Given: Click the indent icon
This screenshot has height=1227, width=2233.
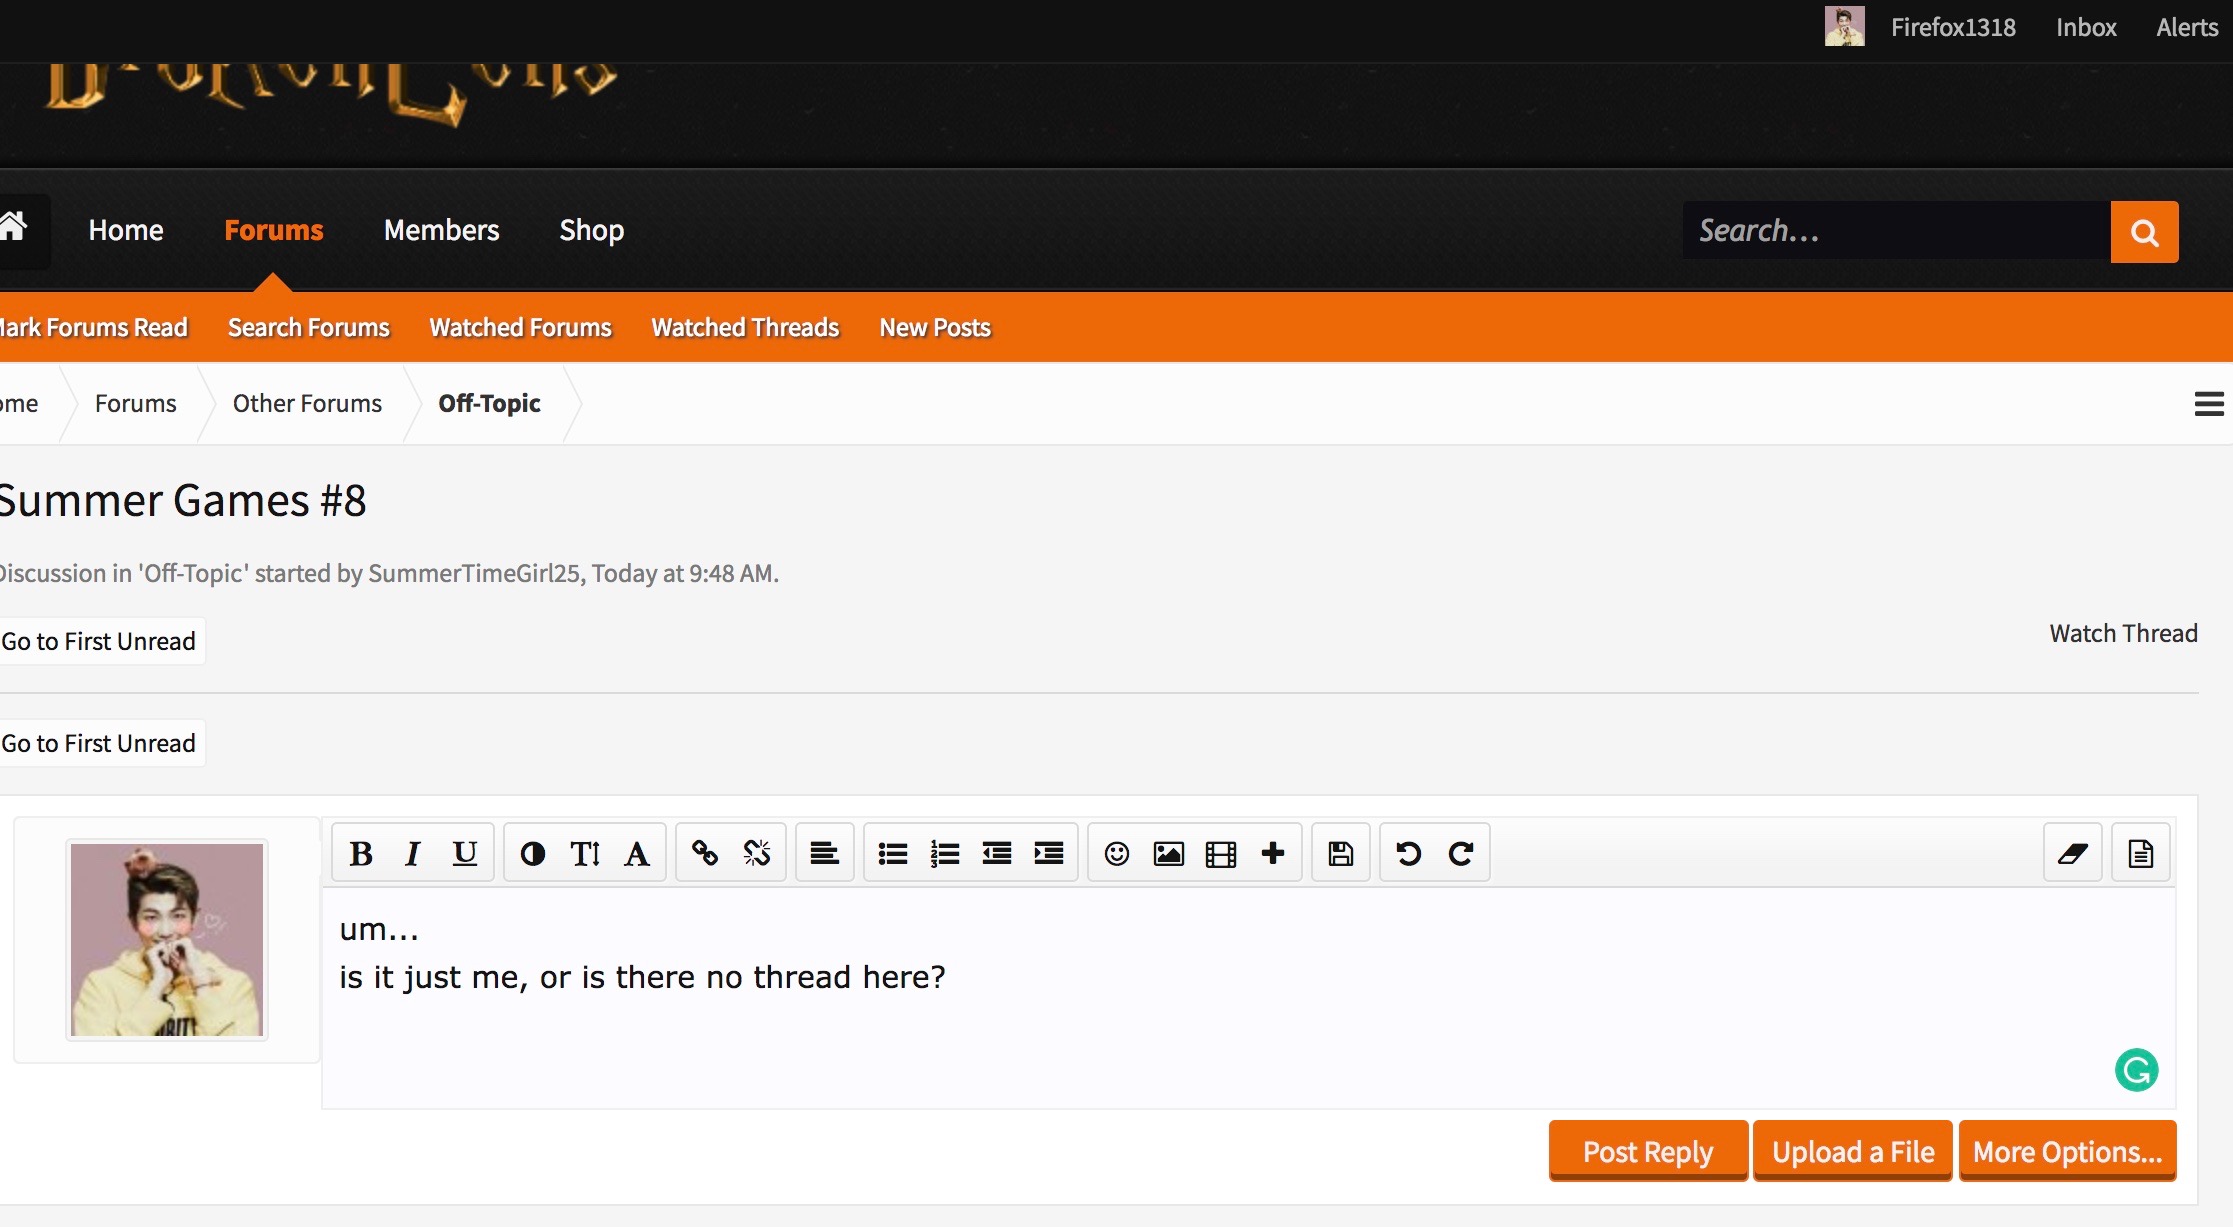Looking at the screenshot, I should (1049, 853).
